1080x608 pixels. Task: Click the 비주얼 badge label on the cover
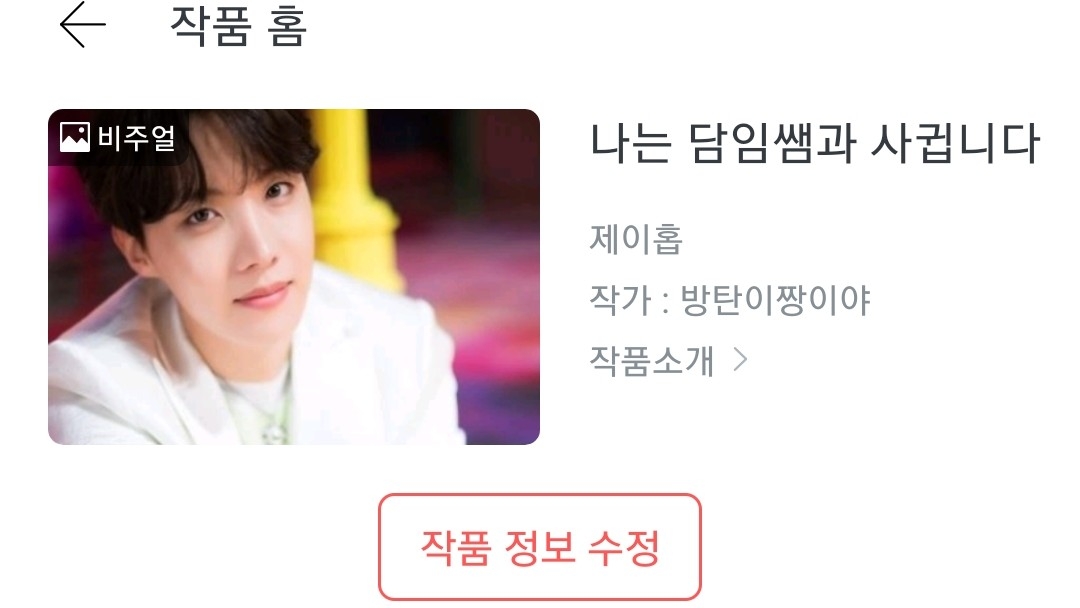(136, 138)
